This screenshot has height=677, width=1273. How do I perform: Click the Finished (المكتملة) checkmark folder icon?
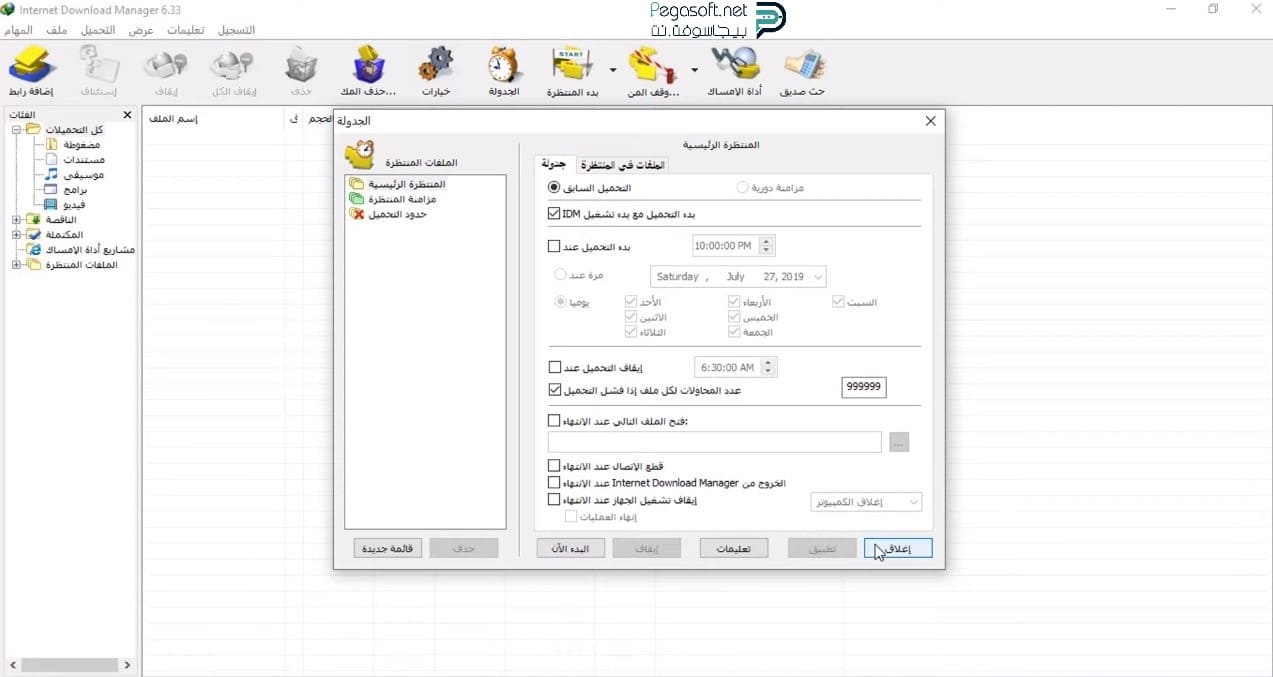click(x=34, y=234)
